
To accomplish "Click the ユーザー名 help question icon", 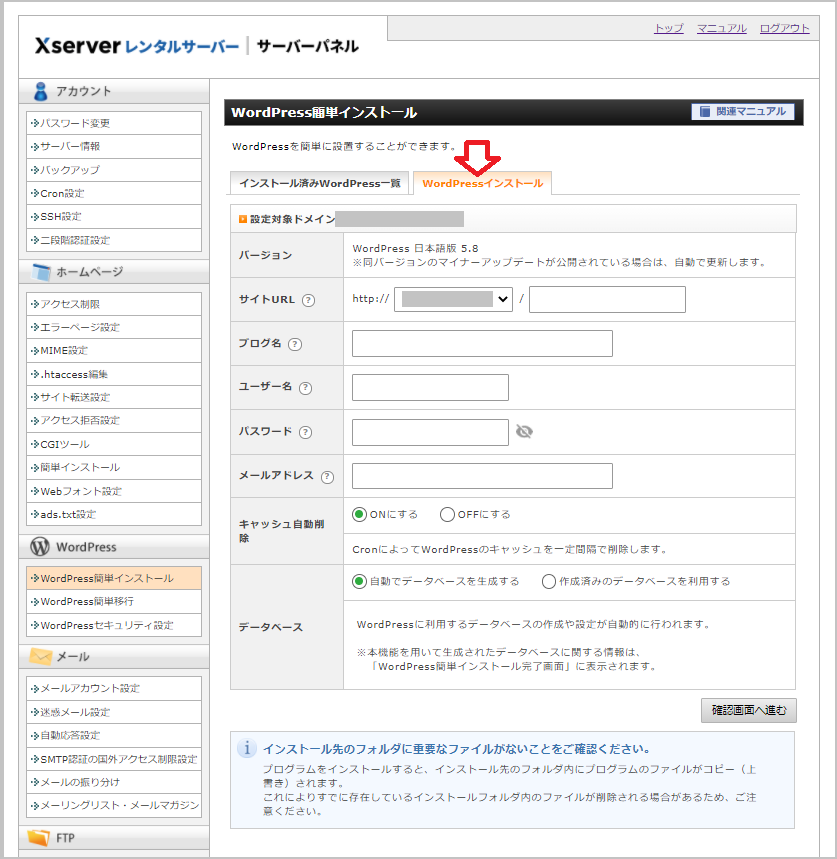I will 305,388.
